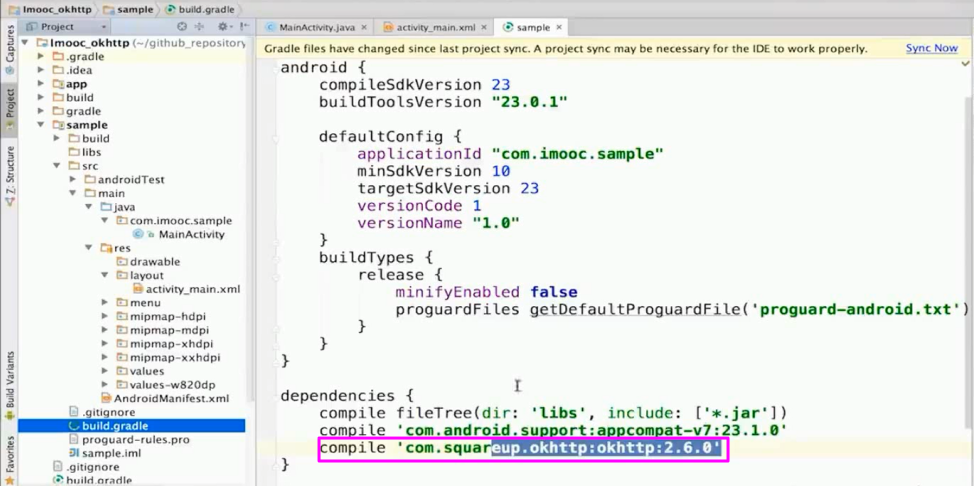Expand the values-w820dp folder
Image resolution: width=974 pixels, height=486 pixels.
click(x=104, y=385)
